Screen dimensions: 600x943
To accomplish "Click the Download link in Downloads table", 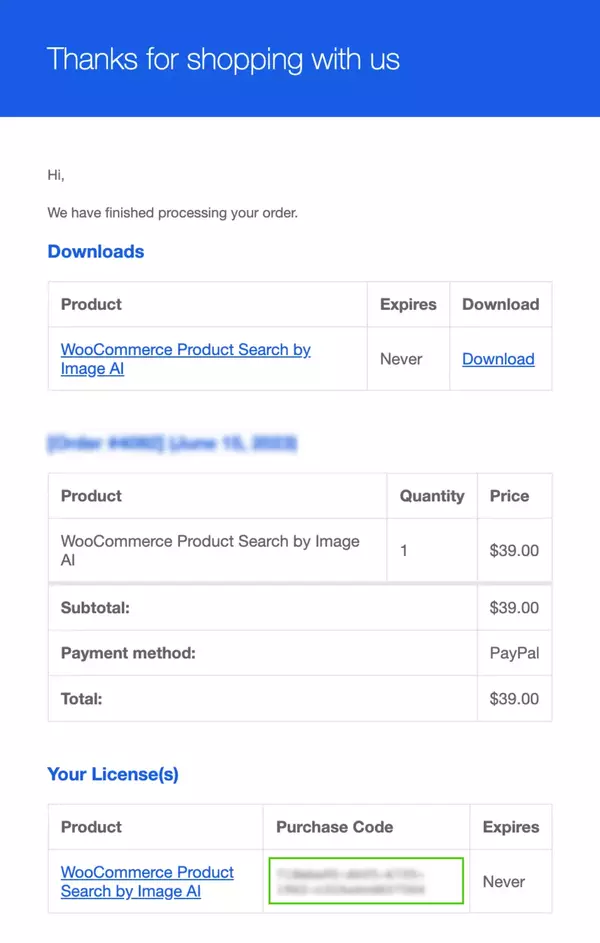I will 498,359.
